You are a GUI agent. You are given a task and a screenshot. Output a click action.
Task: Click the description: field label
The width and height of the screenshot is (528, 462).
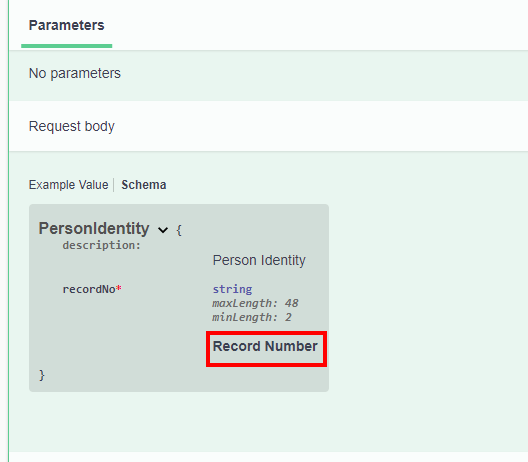pos(101,245)
